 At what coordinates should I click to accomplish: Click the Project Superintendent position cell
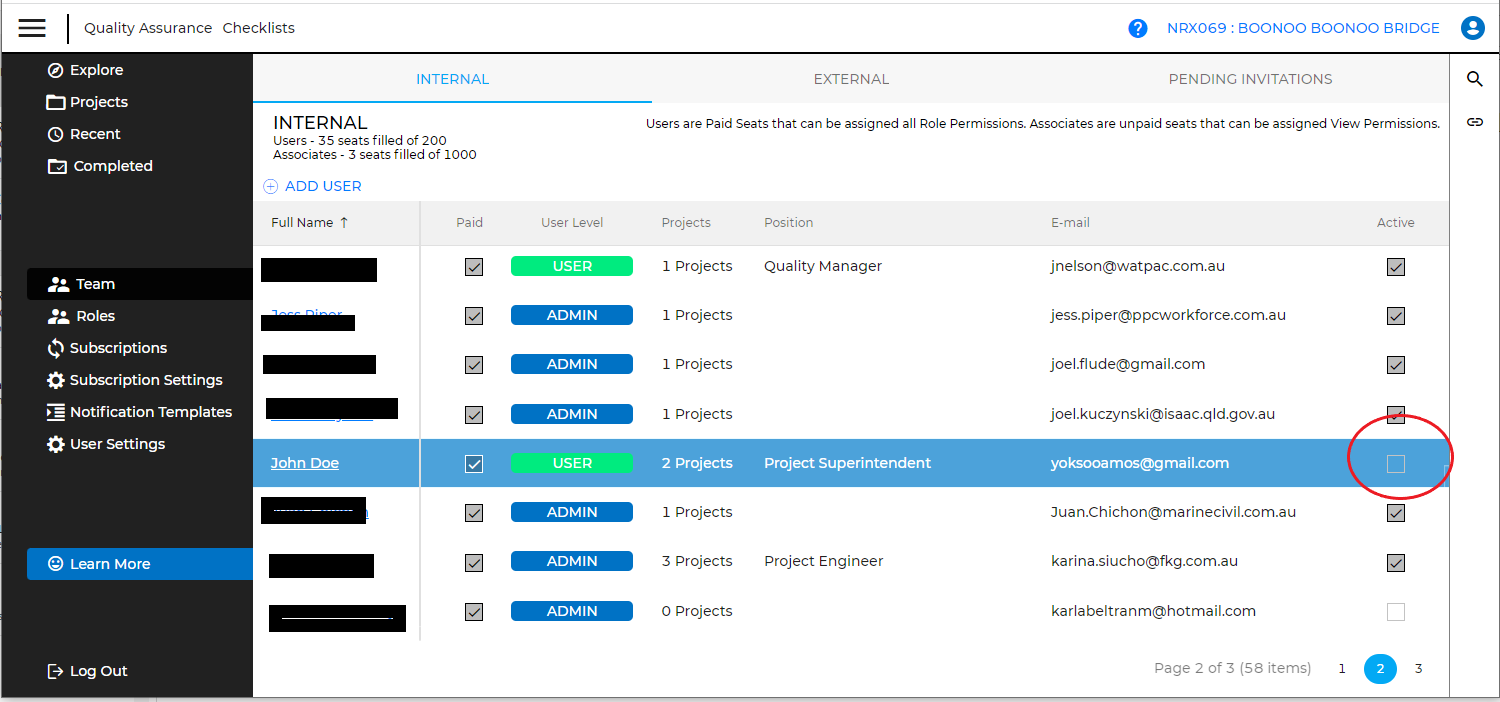click(x=847, y=463)
